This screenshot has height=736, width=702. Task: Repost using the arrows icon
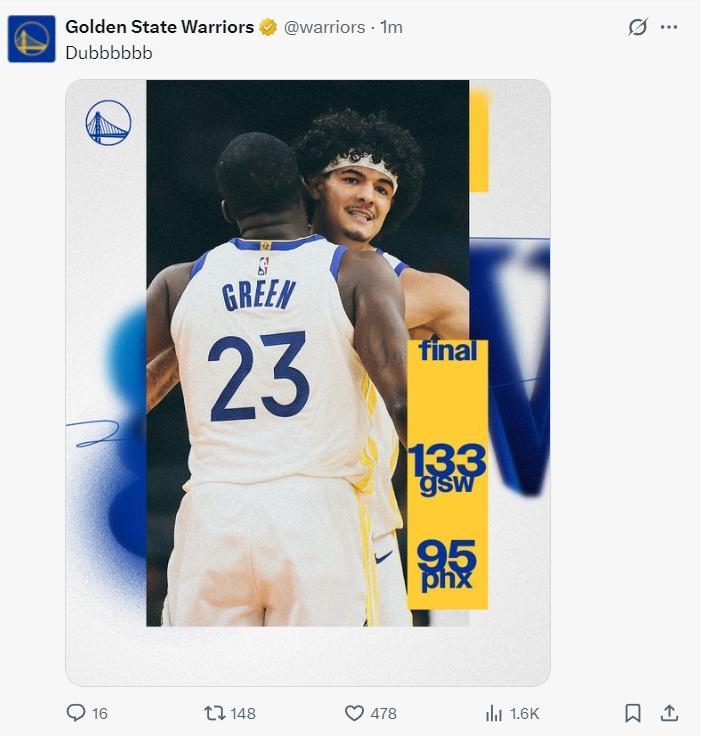pyautogui.click(x=213, y=713)
